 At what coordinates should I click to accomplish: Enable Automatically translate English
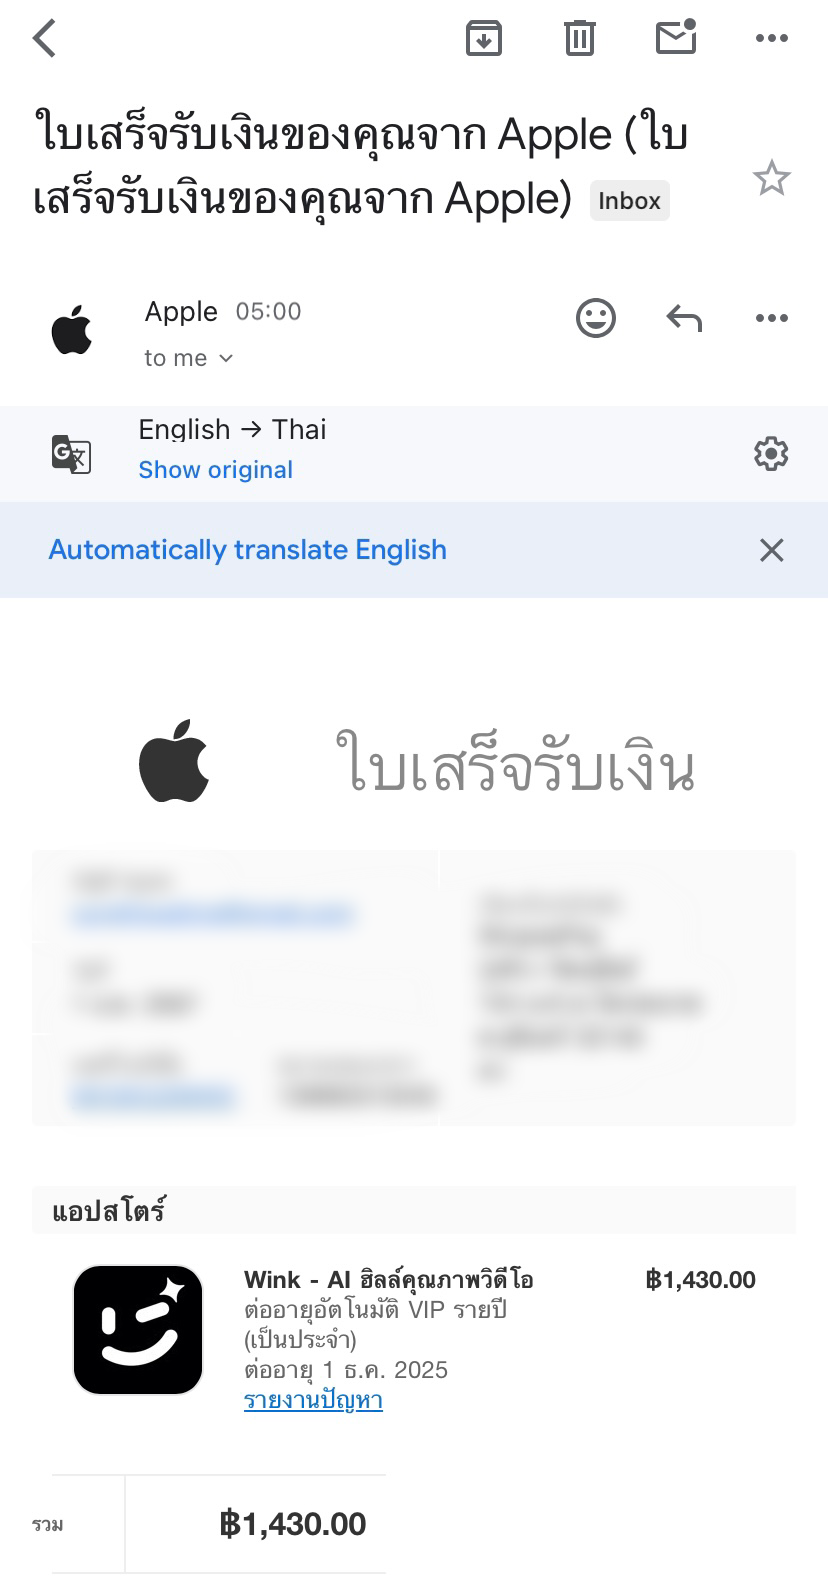[248, 550]
